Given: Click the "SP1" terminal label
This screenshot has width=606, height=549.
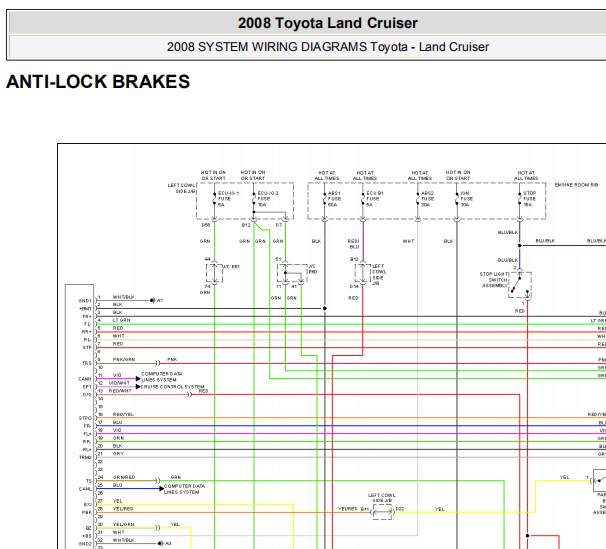Looking at the screenshot, I should coord(87,386).
